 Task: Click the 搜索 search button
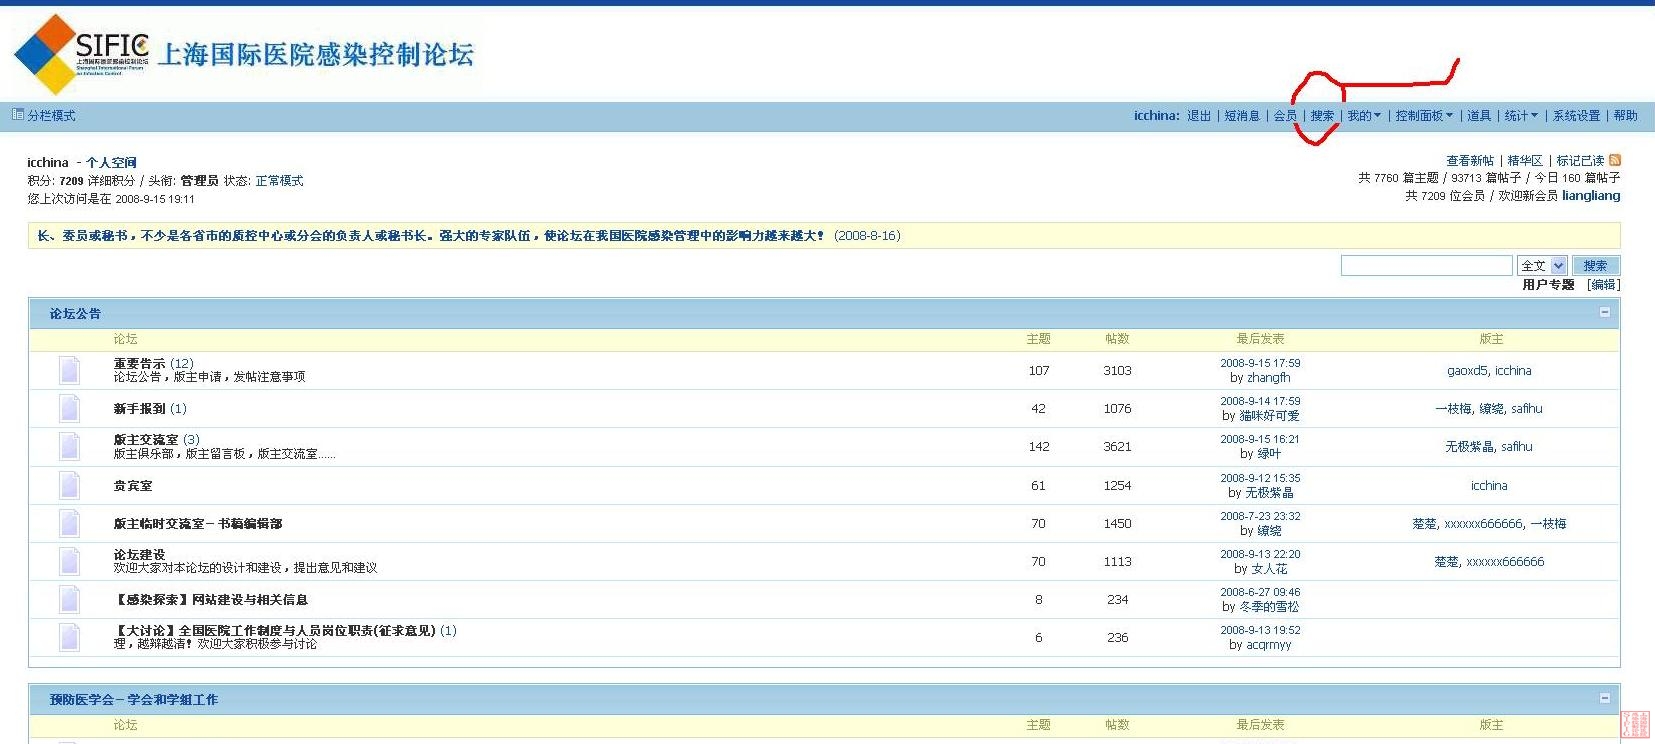coord(1595,265)
